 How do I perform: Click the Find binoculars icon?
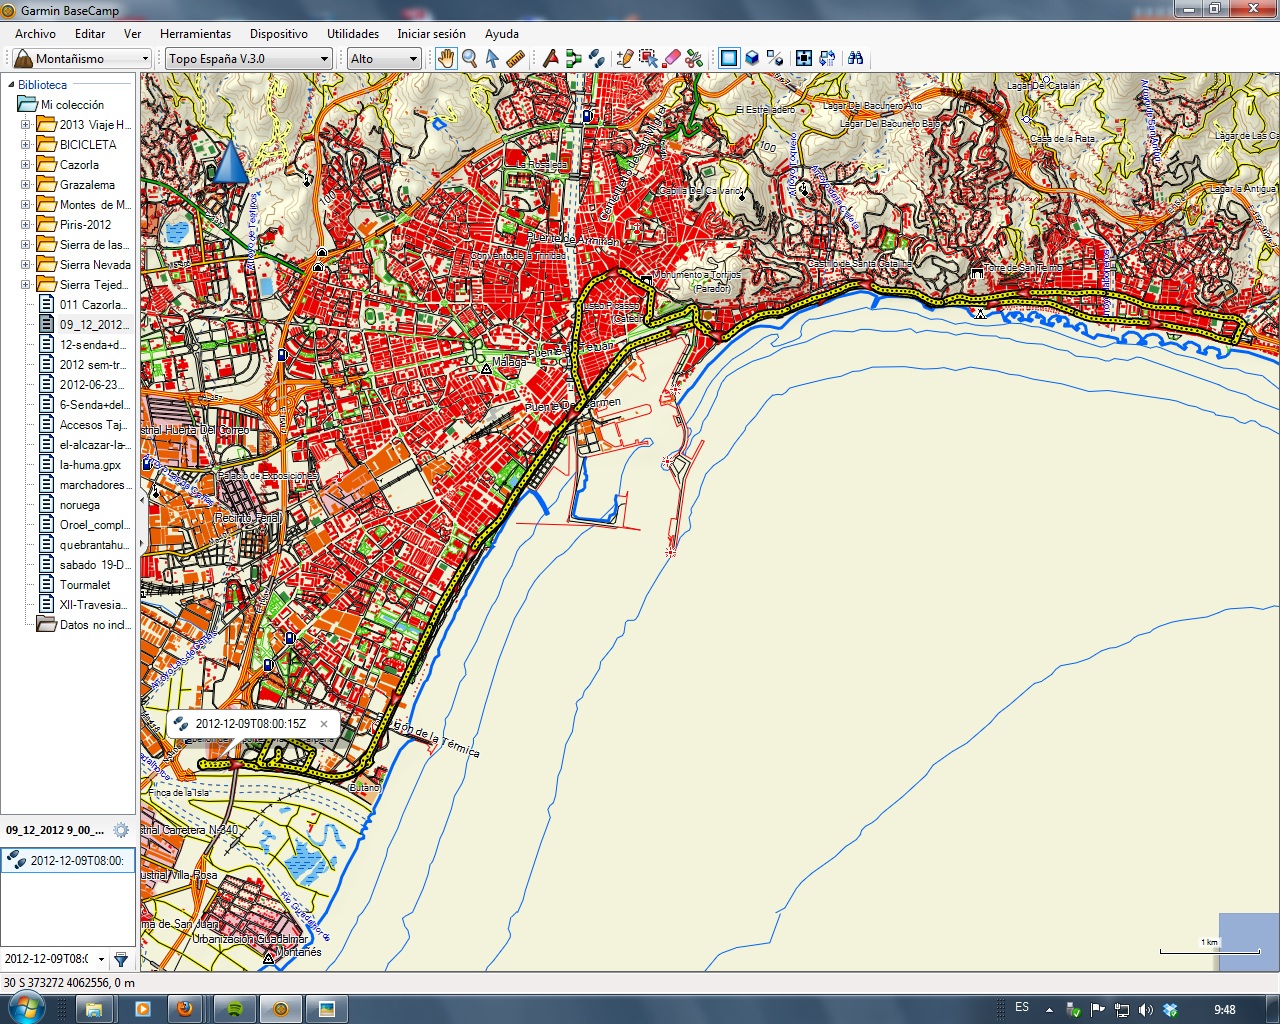point(855,58)
